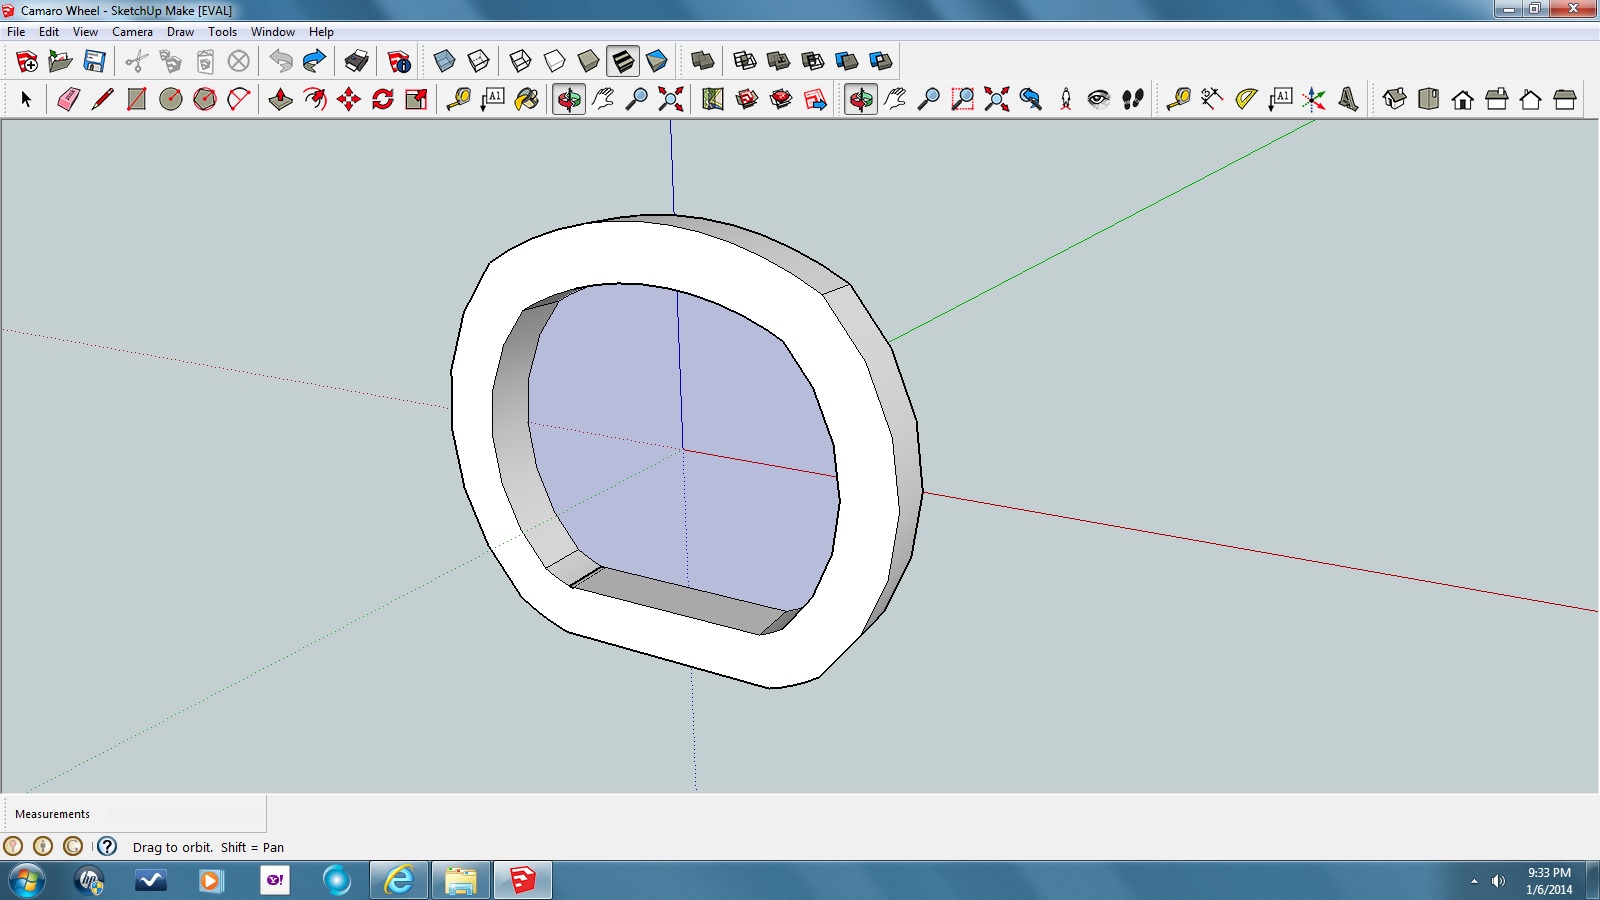Activate the Arc tool
The height and width of the screenshot is (900, 1600).
pos(239,99)
